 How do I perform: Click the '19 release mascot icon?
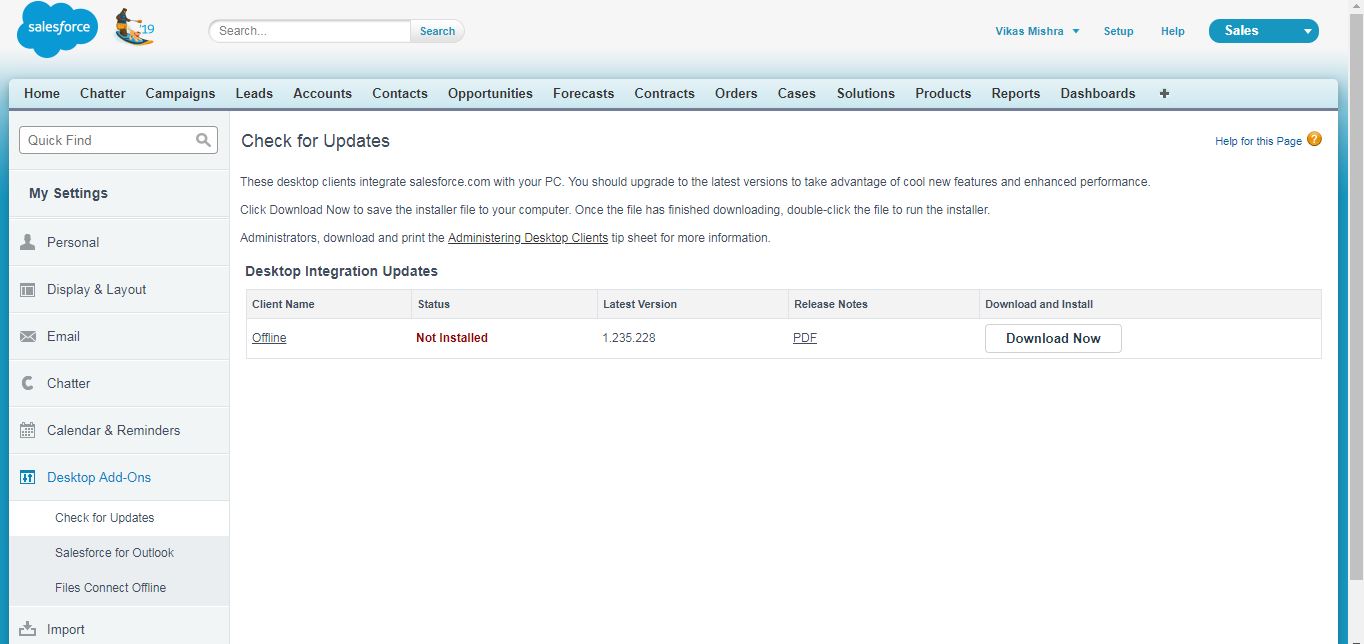134,28
